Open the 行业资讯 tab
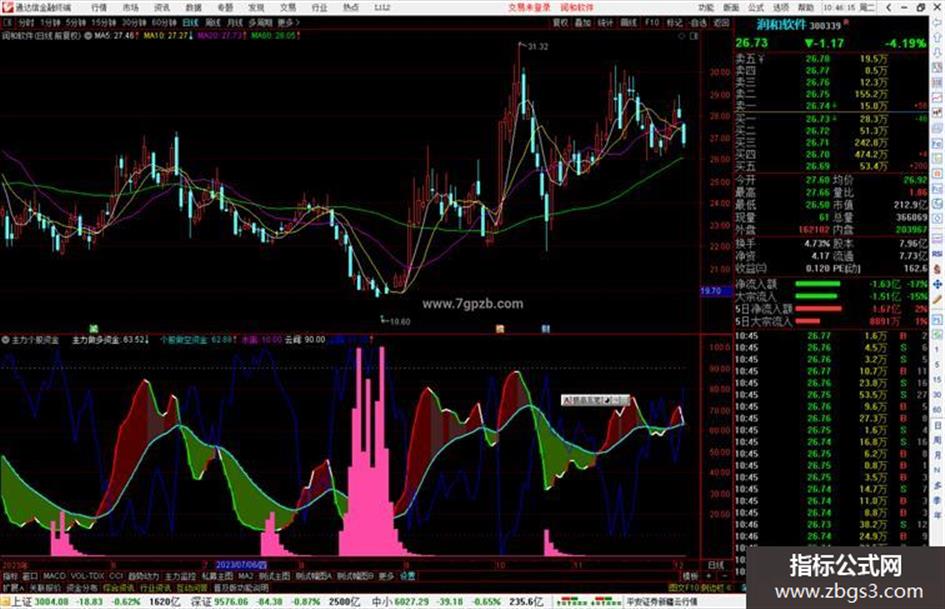Viewport: 945px width, 609px height. [155, 587]
